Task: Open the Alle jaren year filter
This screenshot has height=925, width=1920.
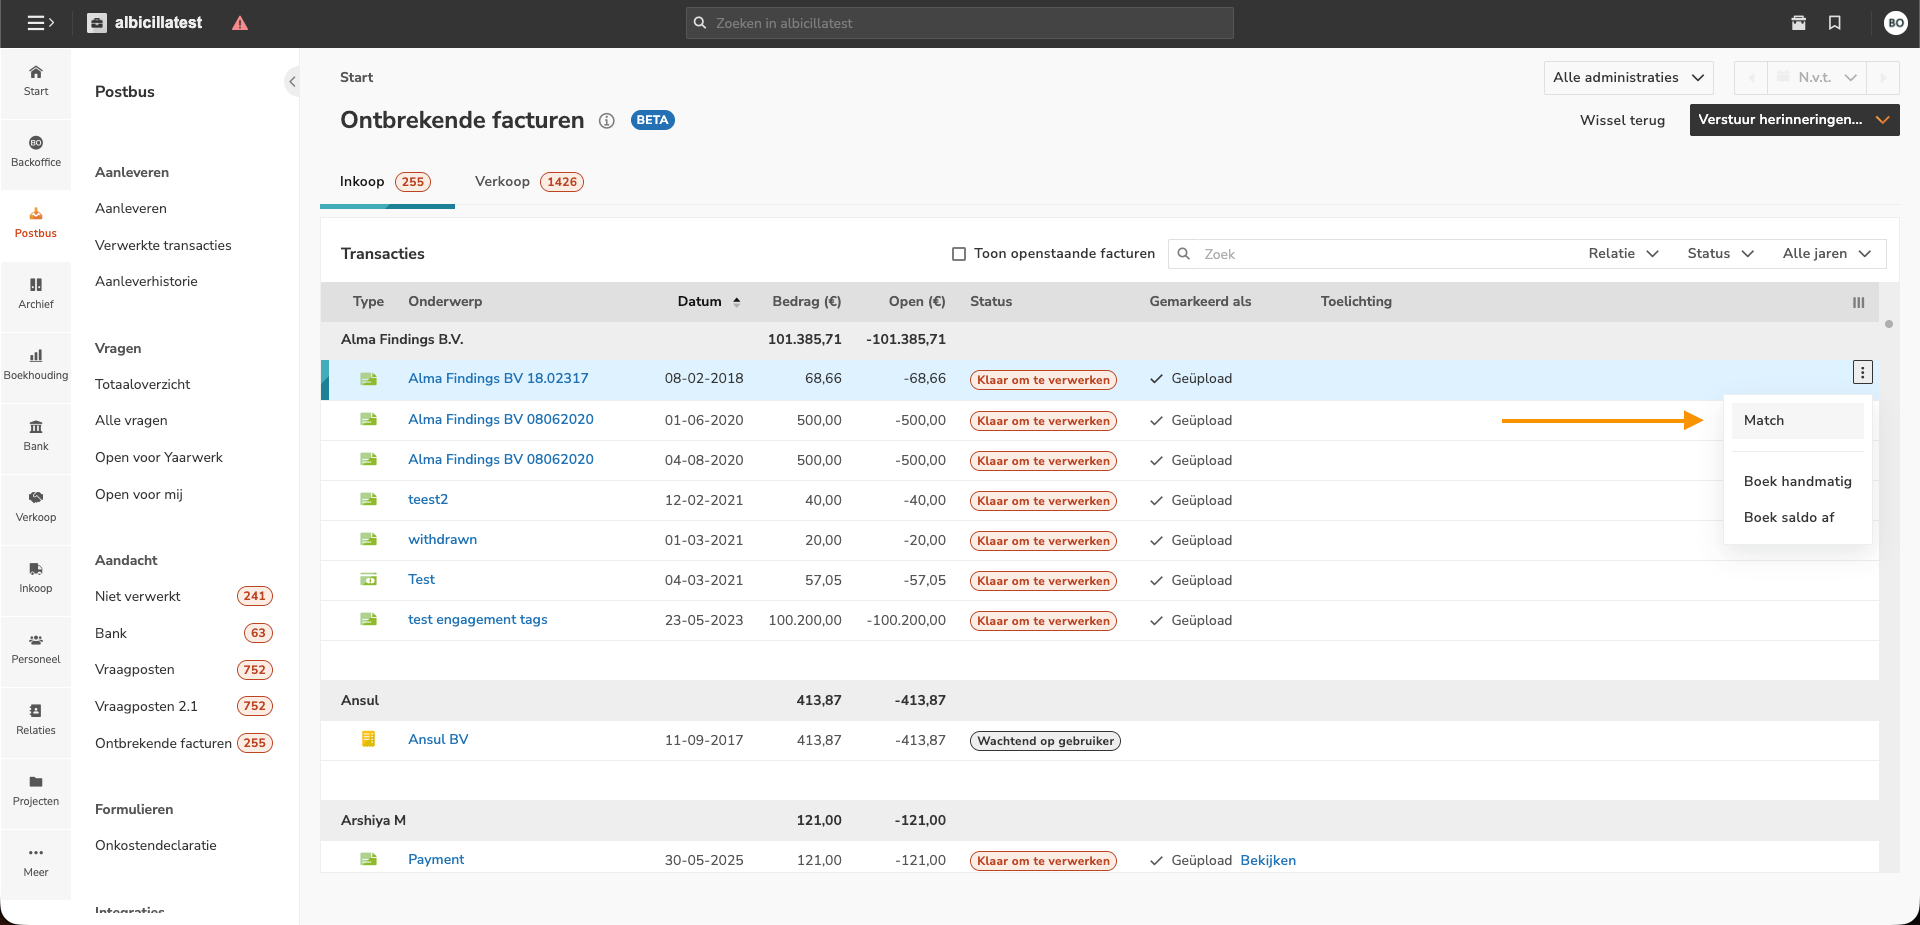Action: (x=1825, y=254)
